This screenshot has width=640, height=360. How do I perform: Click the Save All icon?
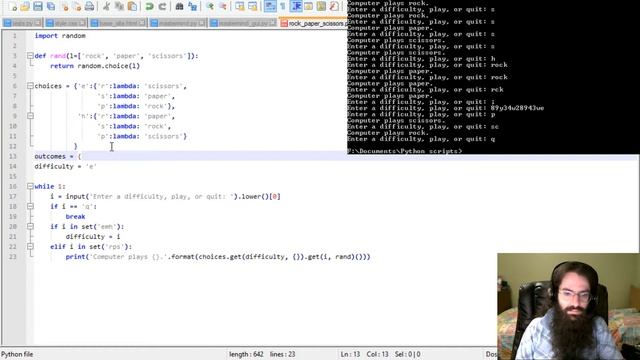[x=51, y=6]
